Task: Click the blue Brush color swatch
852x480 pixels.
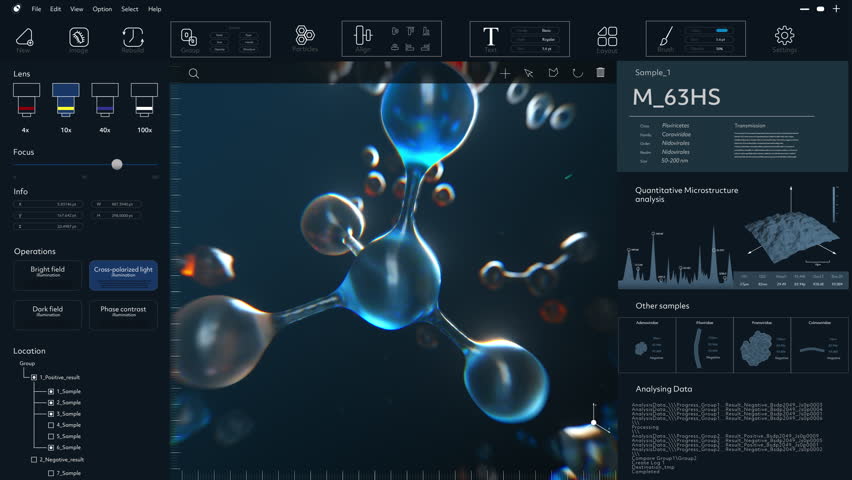Action: pyautogui.click(x=722, y=30)
